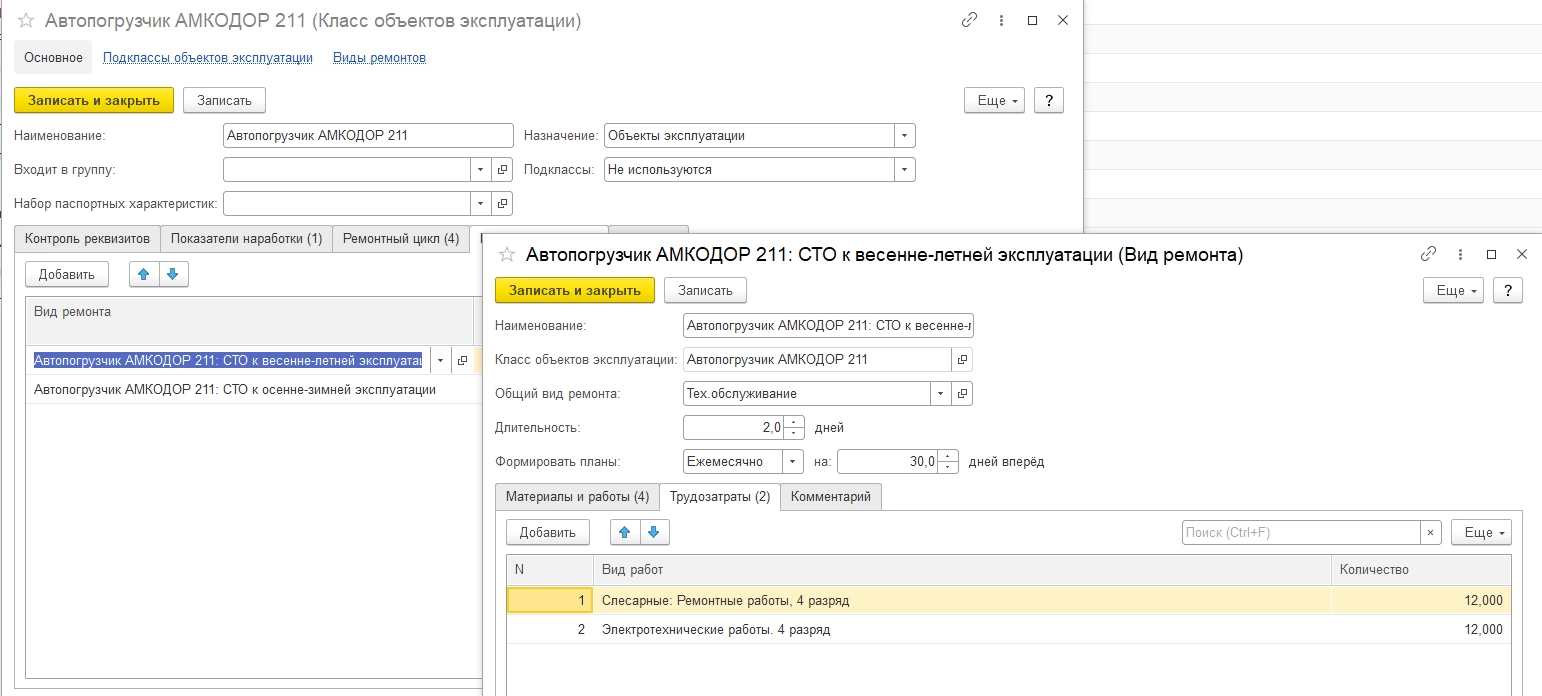Move row up in Трудозатраты table
The height and width of the screenshot is (696, 1542).
(625, 532)
